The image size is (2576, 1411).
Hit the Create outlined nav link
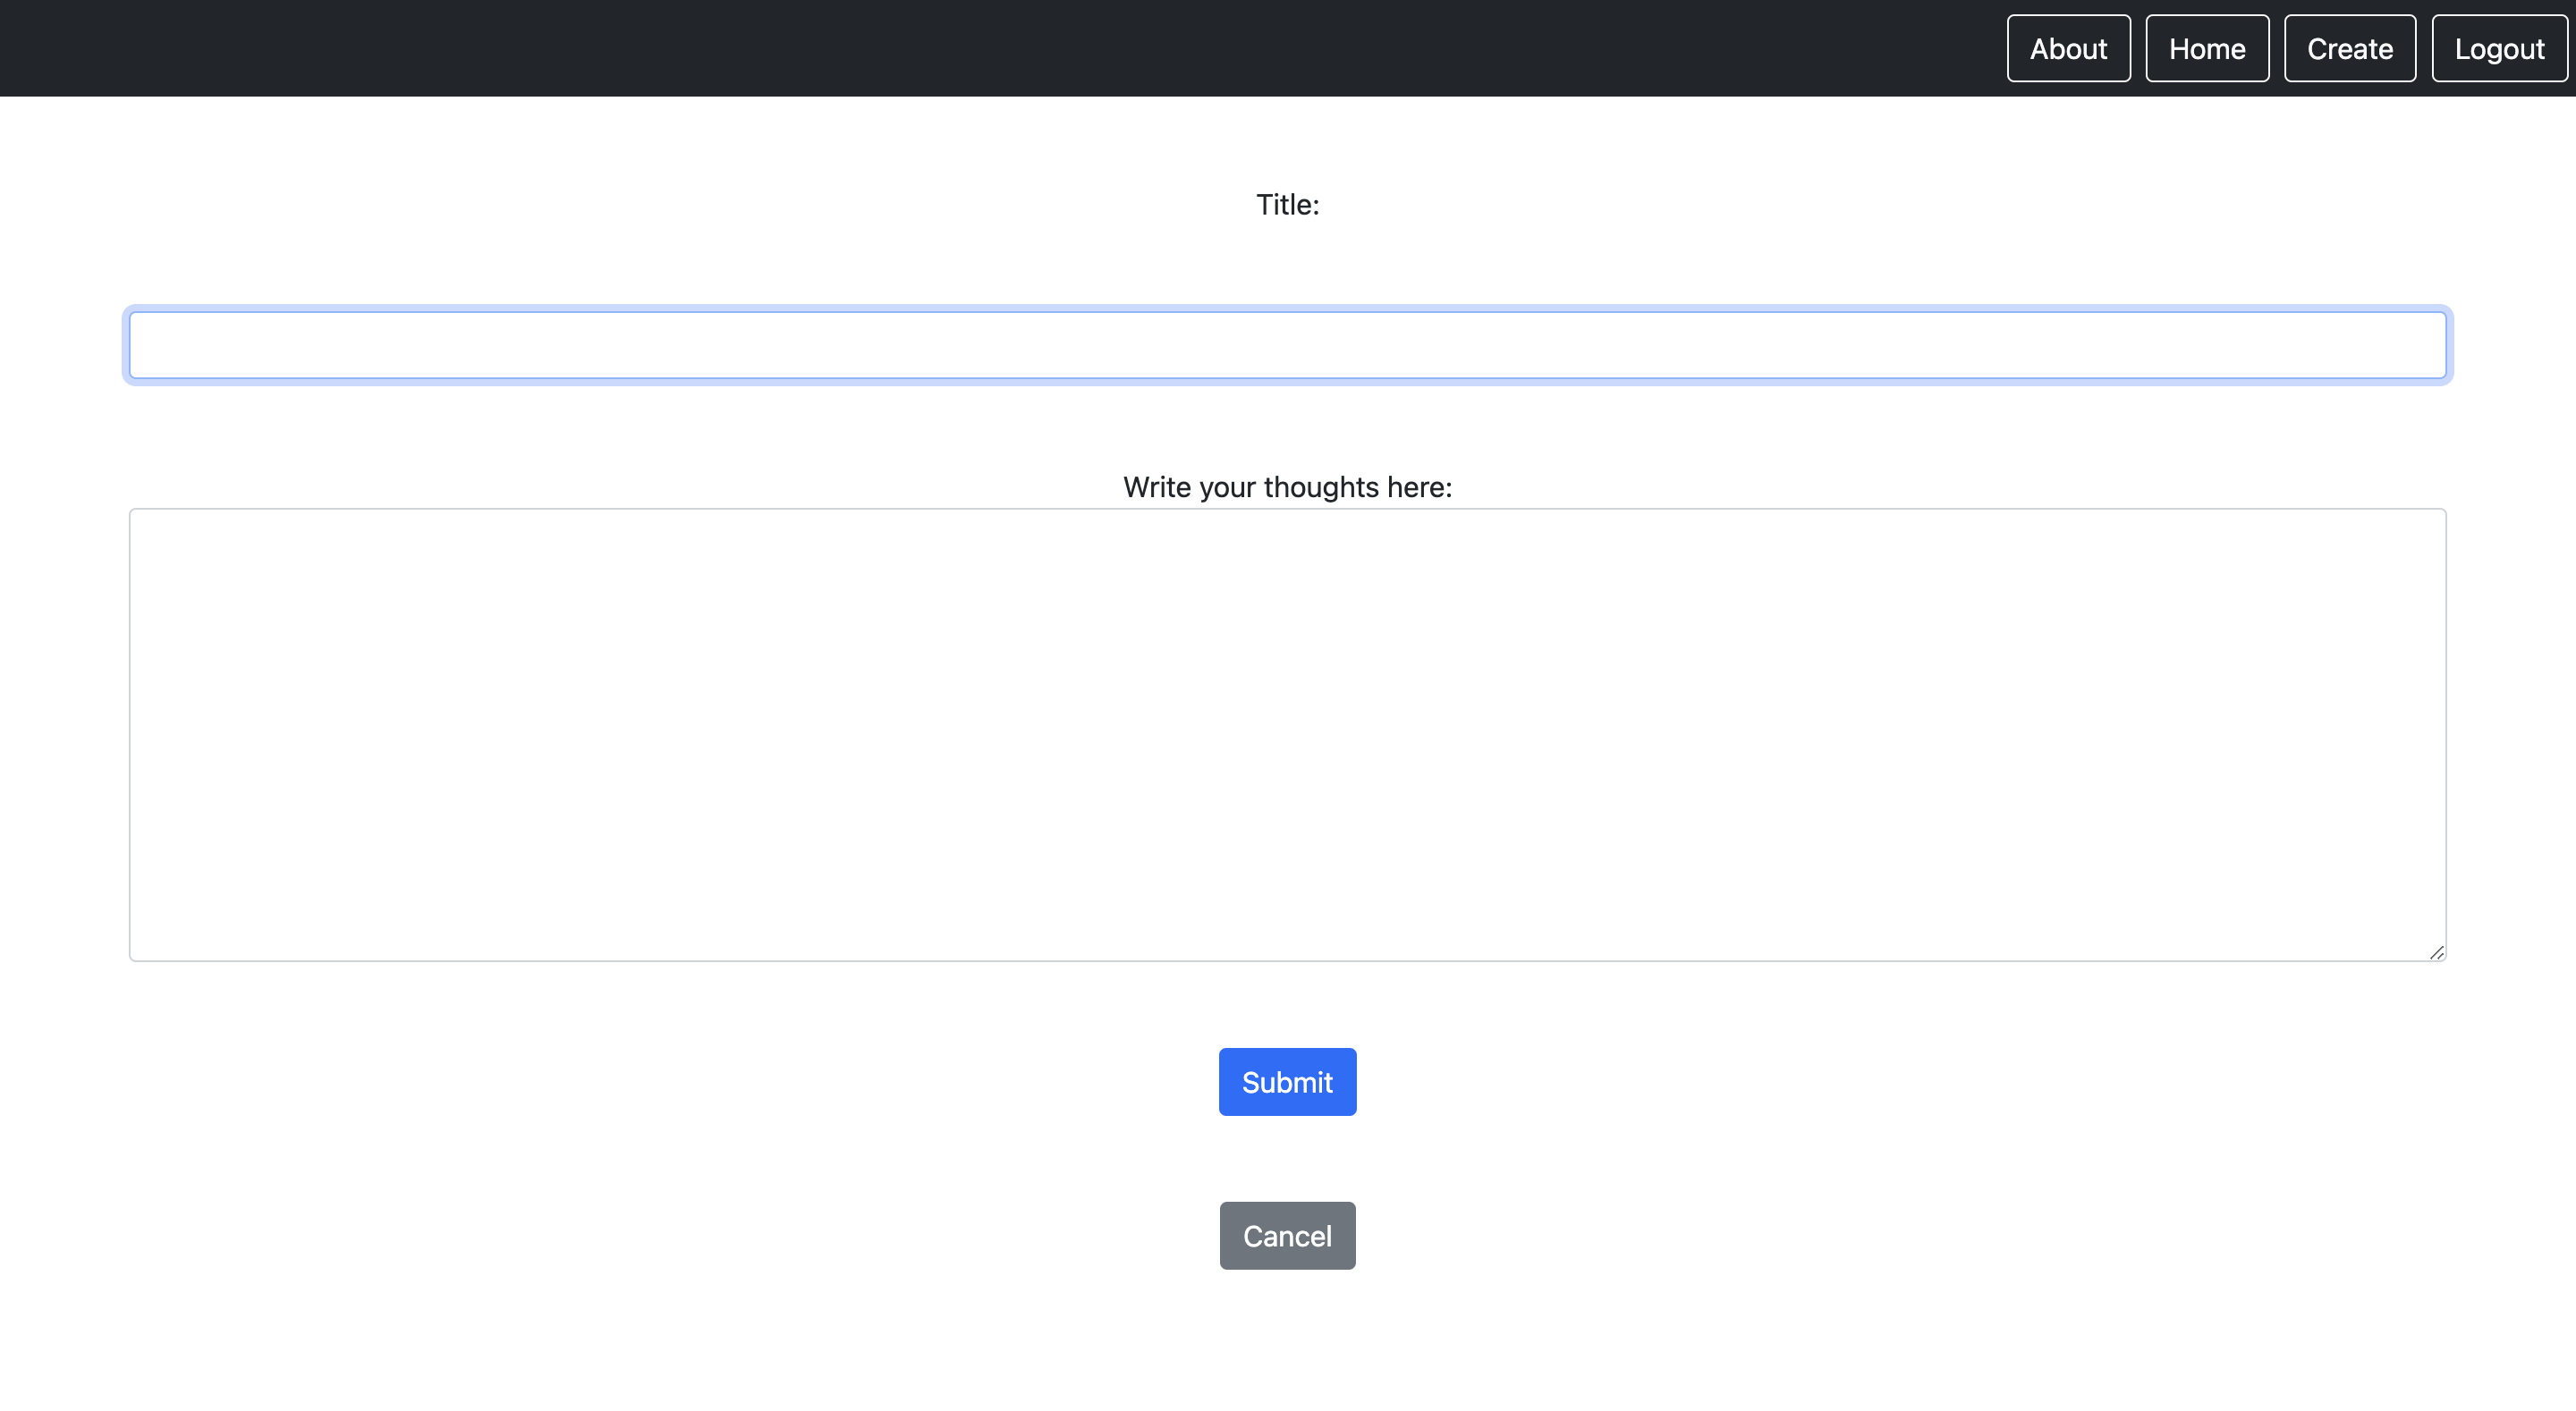coord(2349,48)
